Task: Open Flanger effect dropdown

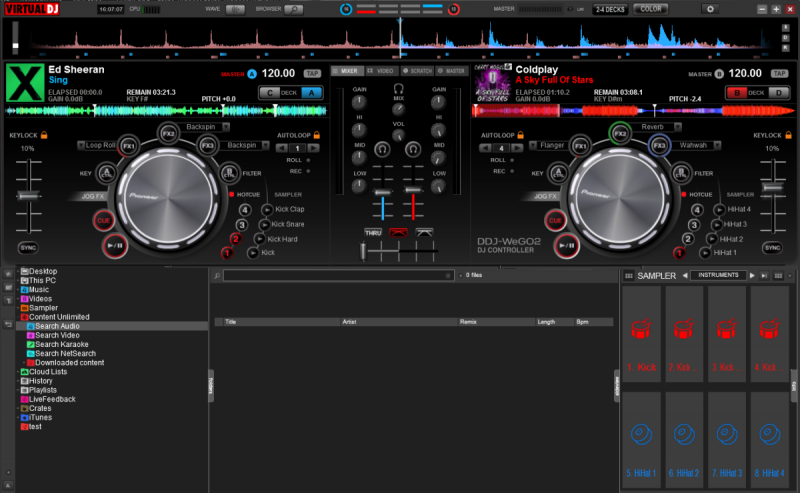Action: click(x=533, y=145)
